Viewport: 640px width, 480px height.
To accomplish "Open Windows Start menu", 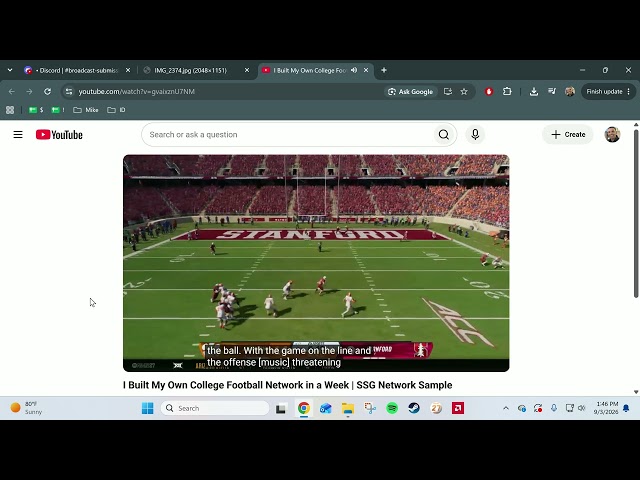I will (147, 408).
